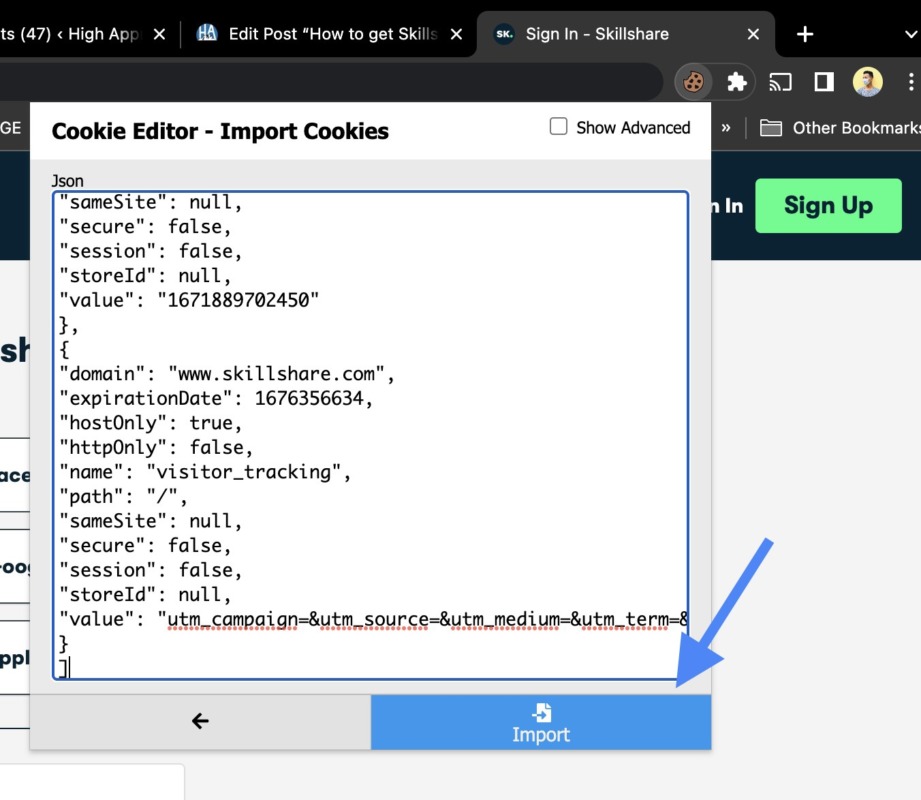Close the High App tab
This screenshot has width=921, height=800.
159,34
